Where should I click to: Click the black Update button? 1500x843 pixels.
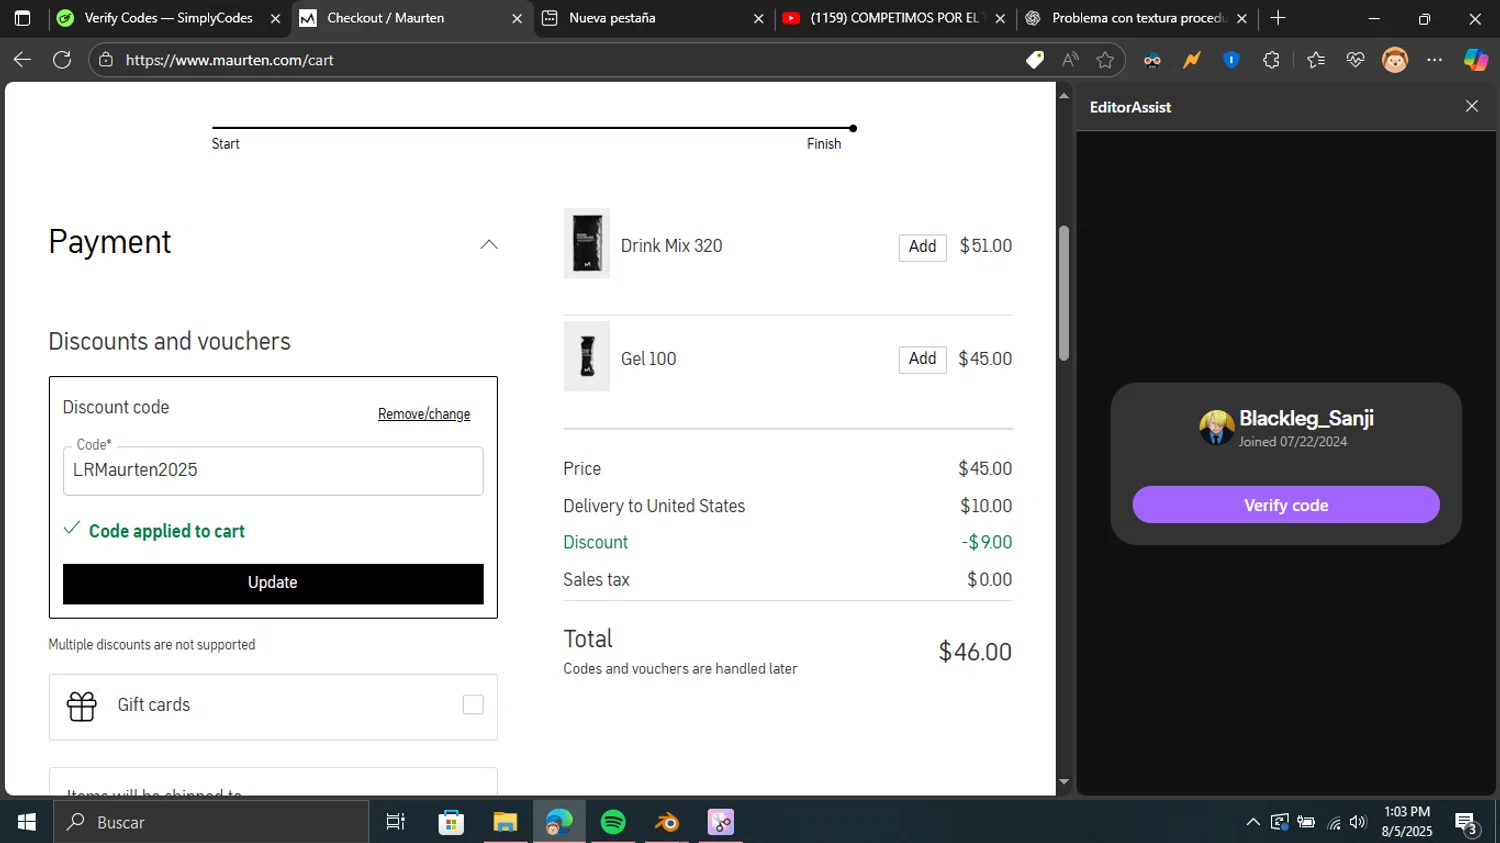pyautogui.click(x=273, y=584)
